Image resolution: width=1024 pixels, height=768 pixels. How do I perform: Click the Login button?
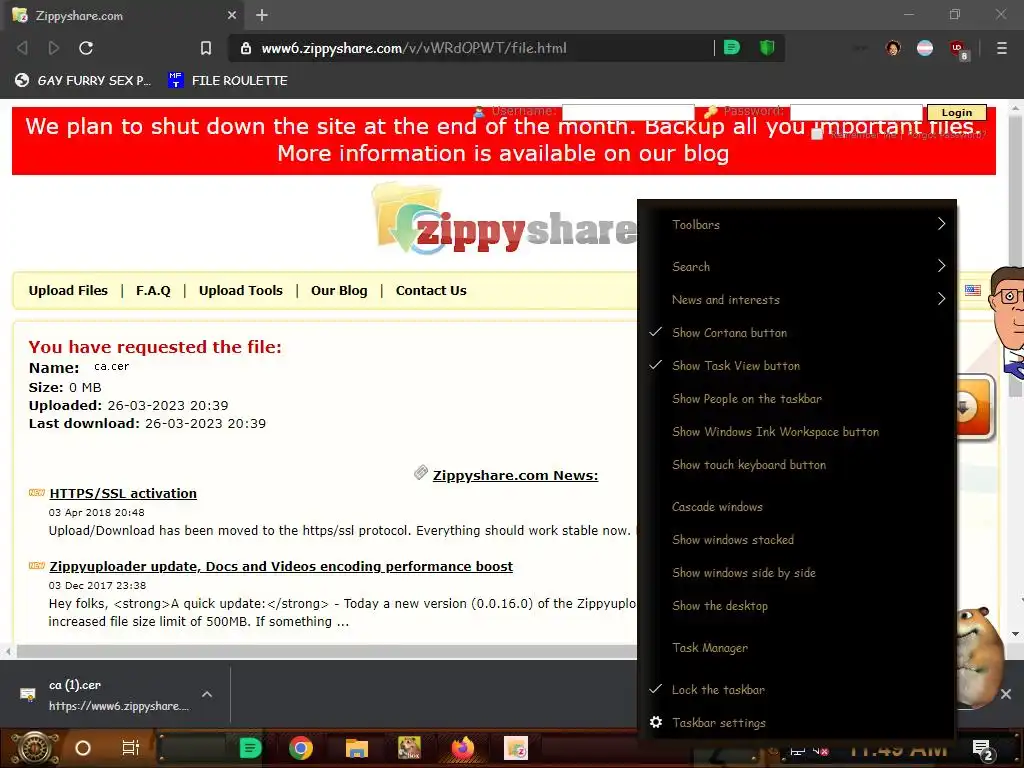tap(957, 112)
